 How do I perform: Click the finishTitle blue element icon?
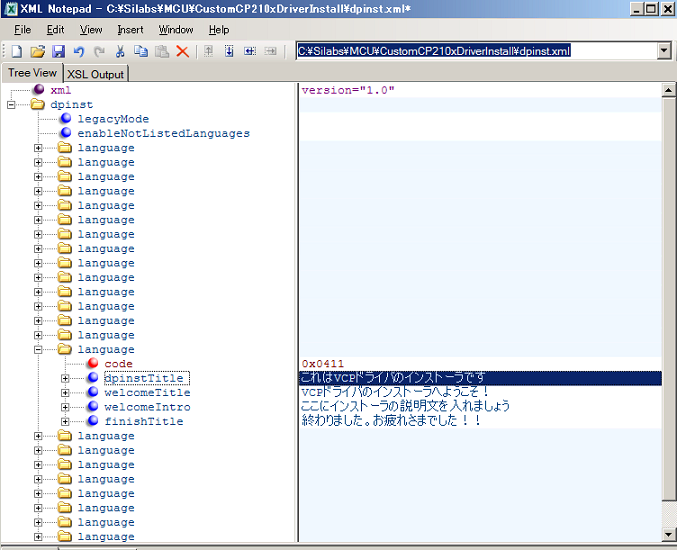point(93,420)
